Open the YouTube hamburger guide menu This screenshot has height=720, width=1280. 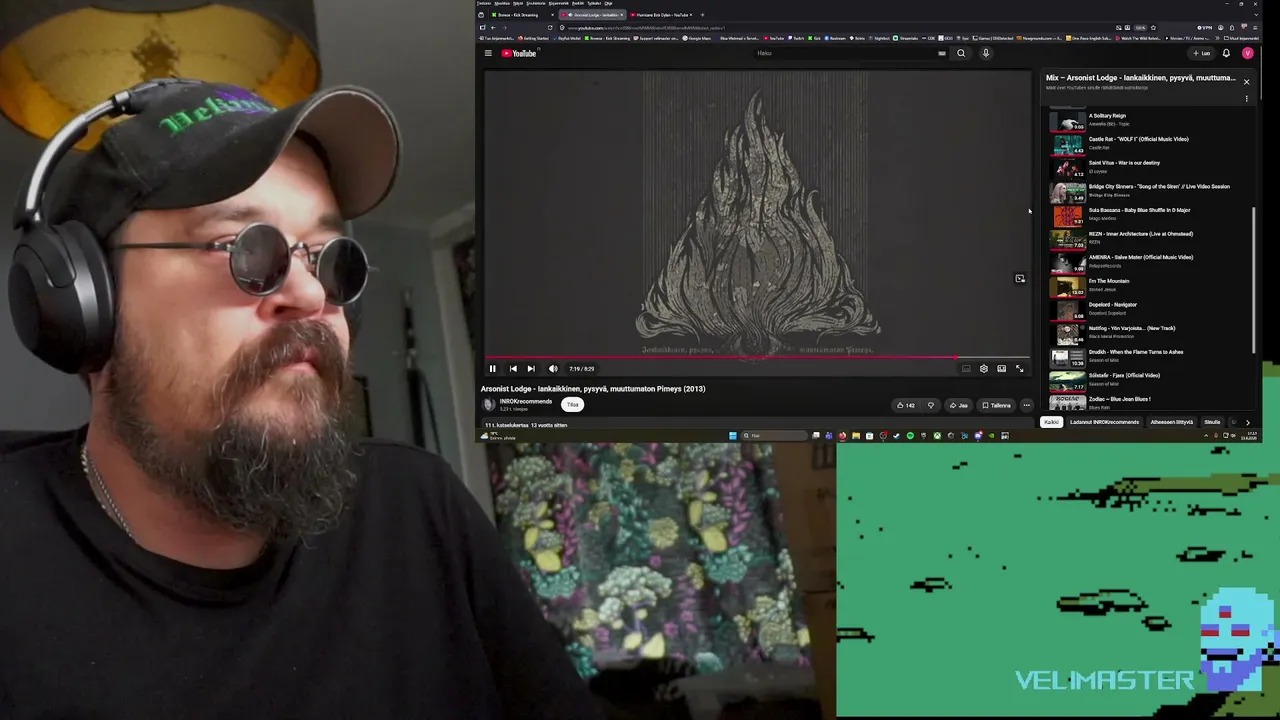(488, 53)
